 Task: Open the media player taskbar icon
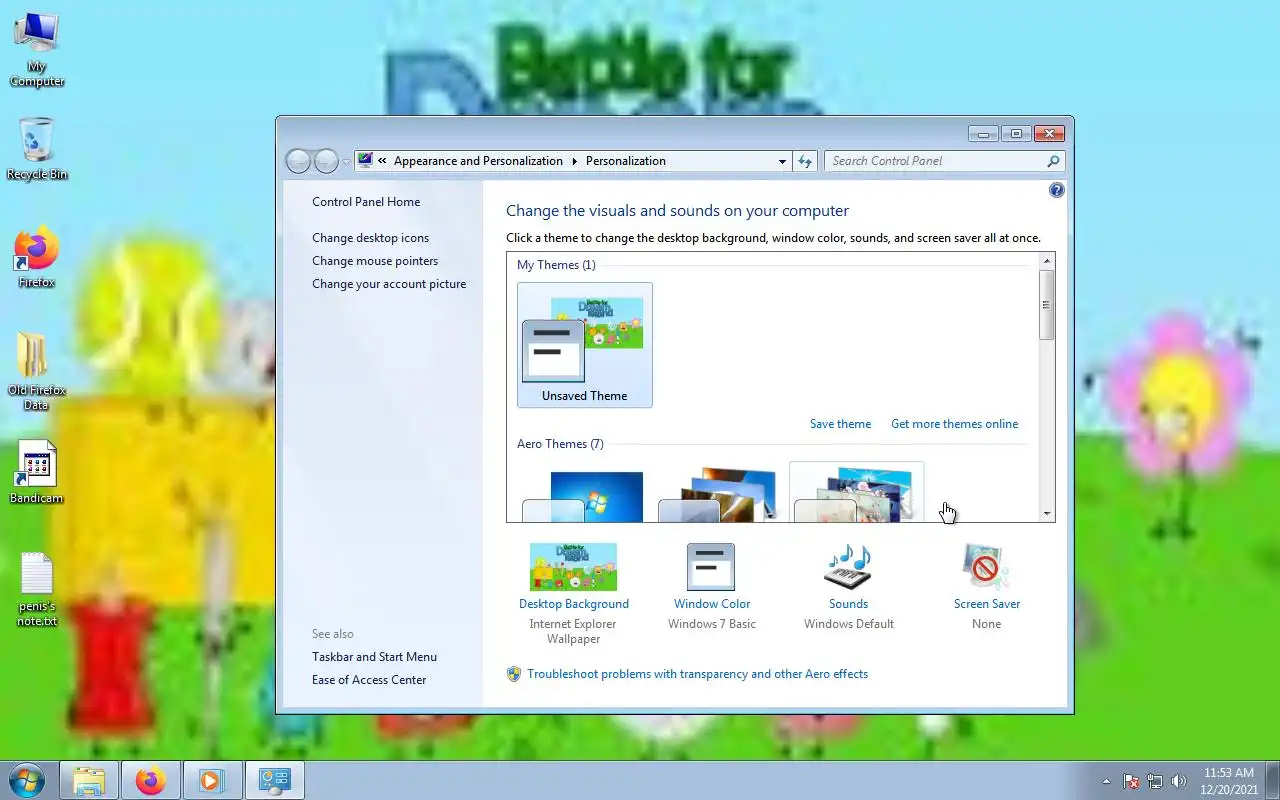tap(212, 780)
